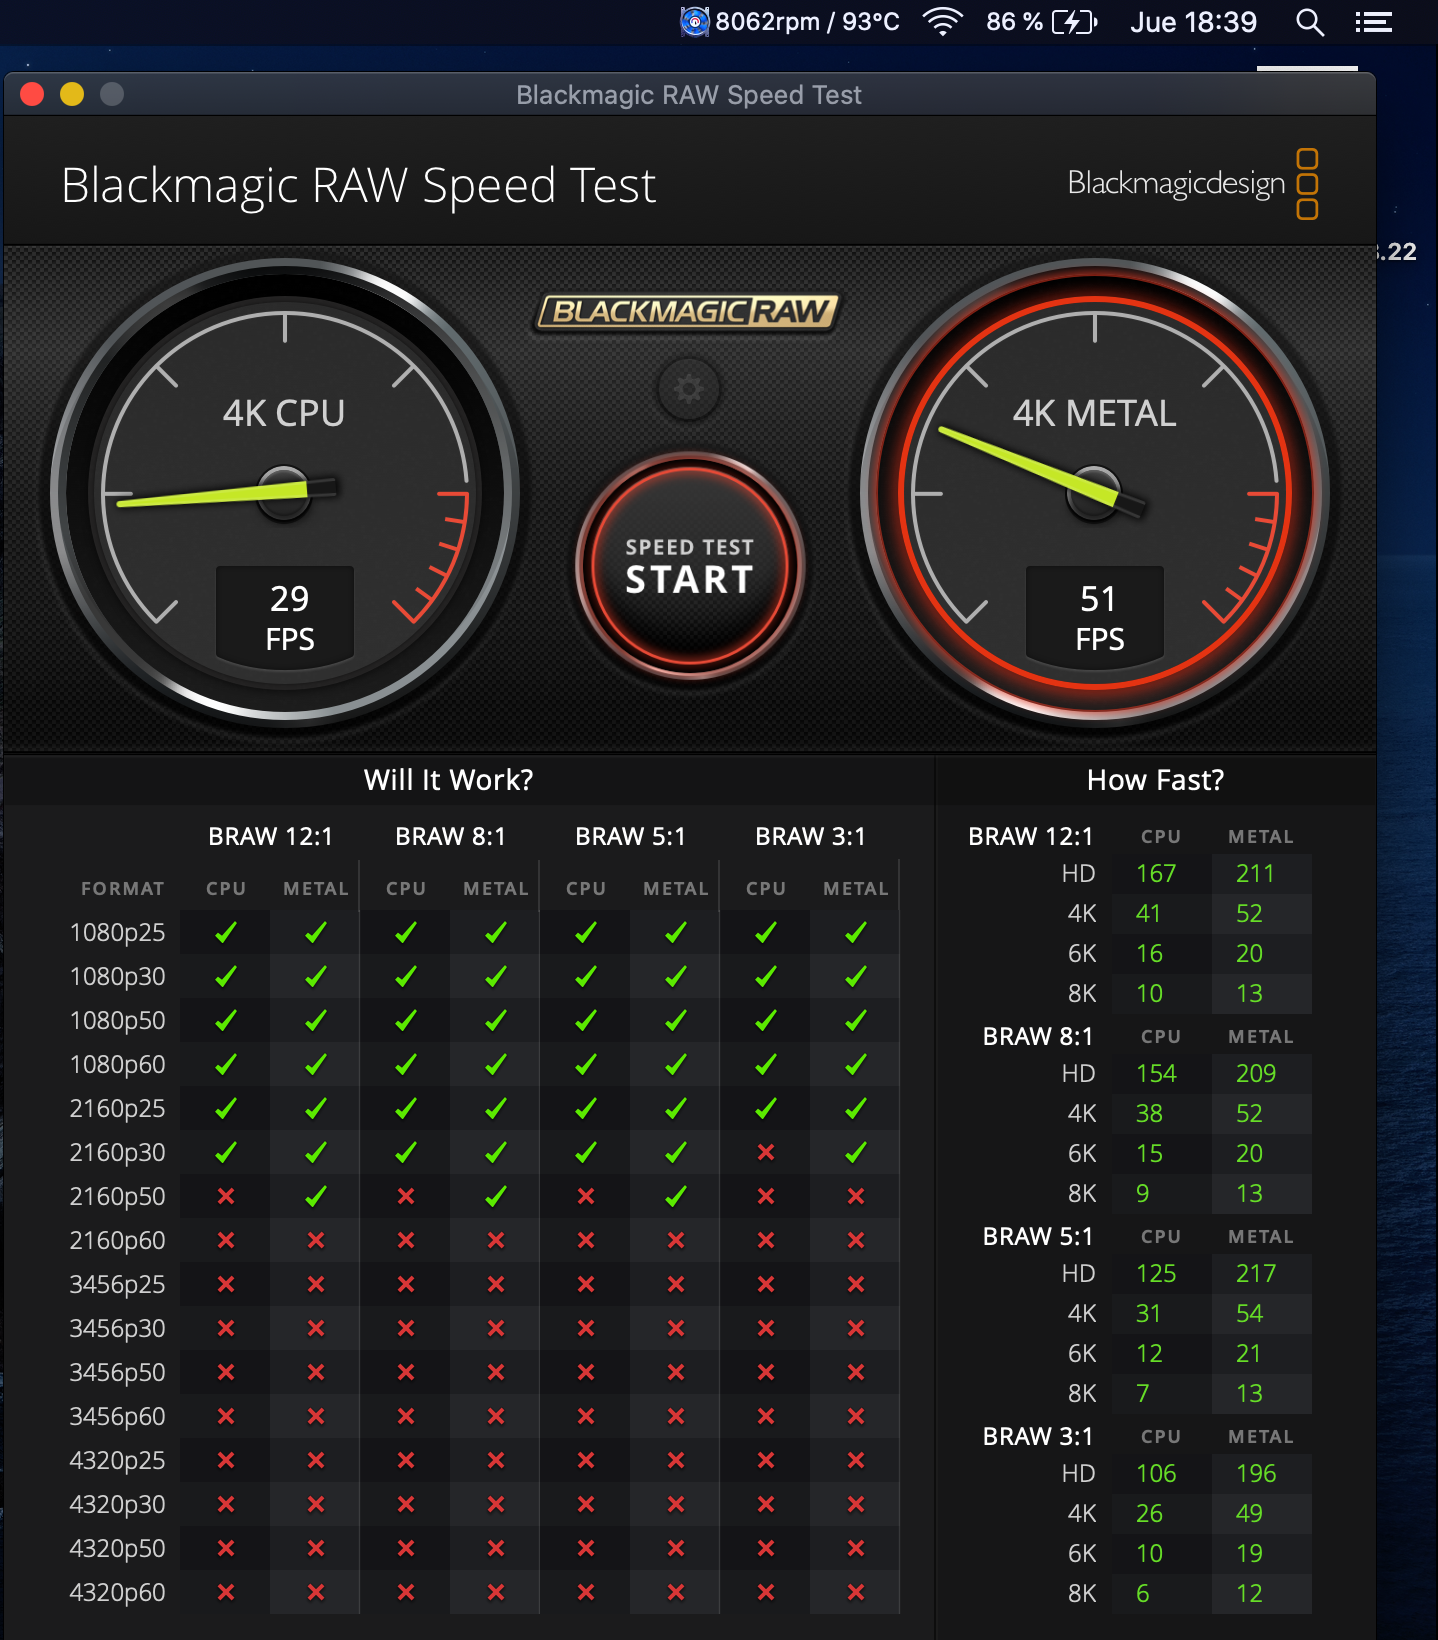Click the 2160p30 format row label

click(x=117, y=1152)
